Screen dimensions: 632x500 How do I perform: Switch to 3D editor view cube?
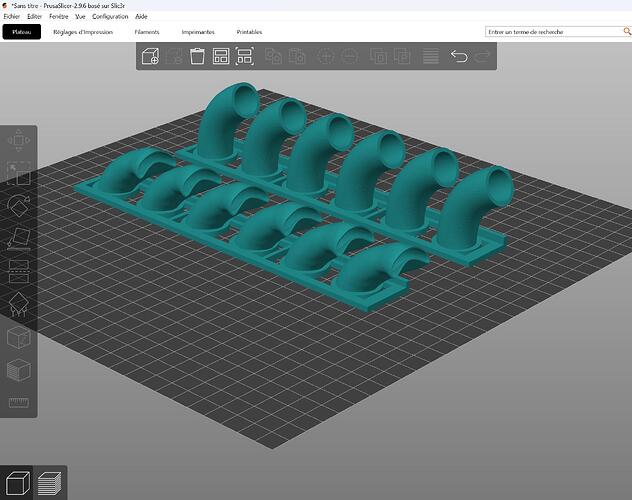pos(17,483)
